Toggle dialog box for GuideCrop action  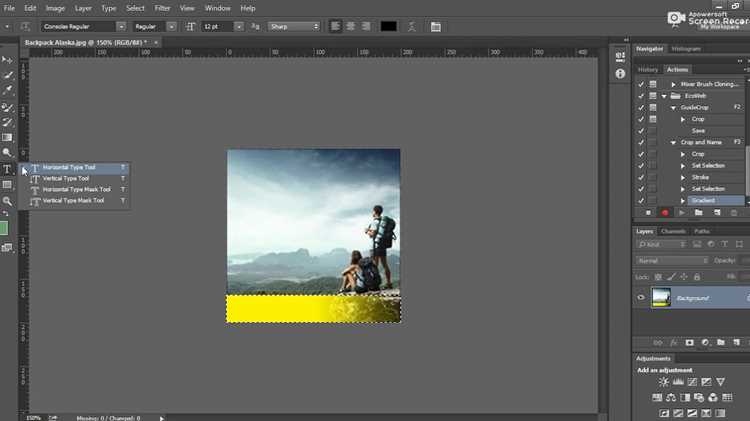coord(653,108)
